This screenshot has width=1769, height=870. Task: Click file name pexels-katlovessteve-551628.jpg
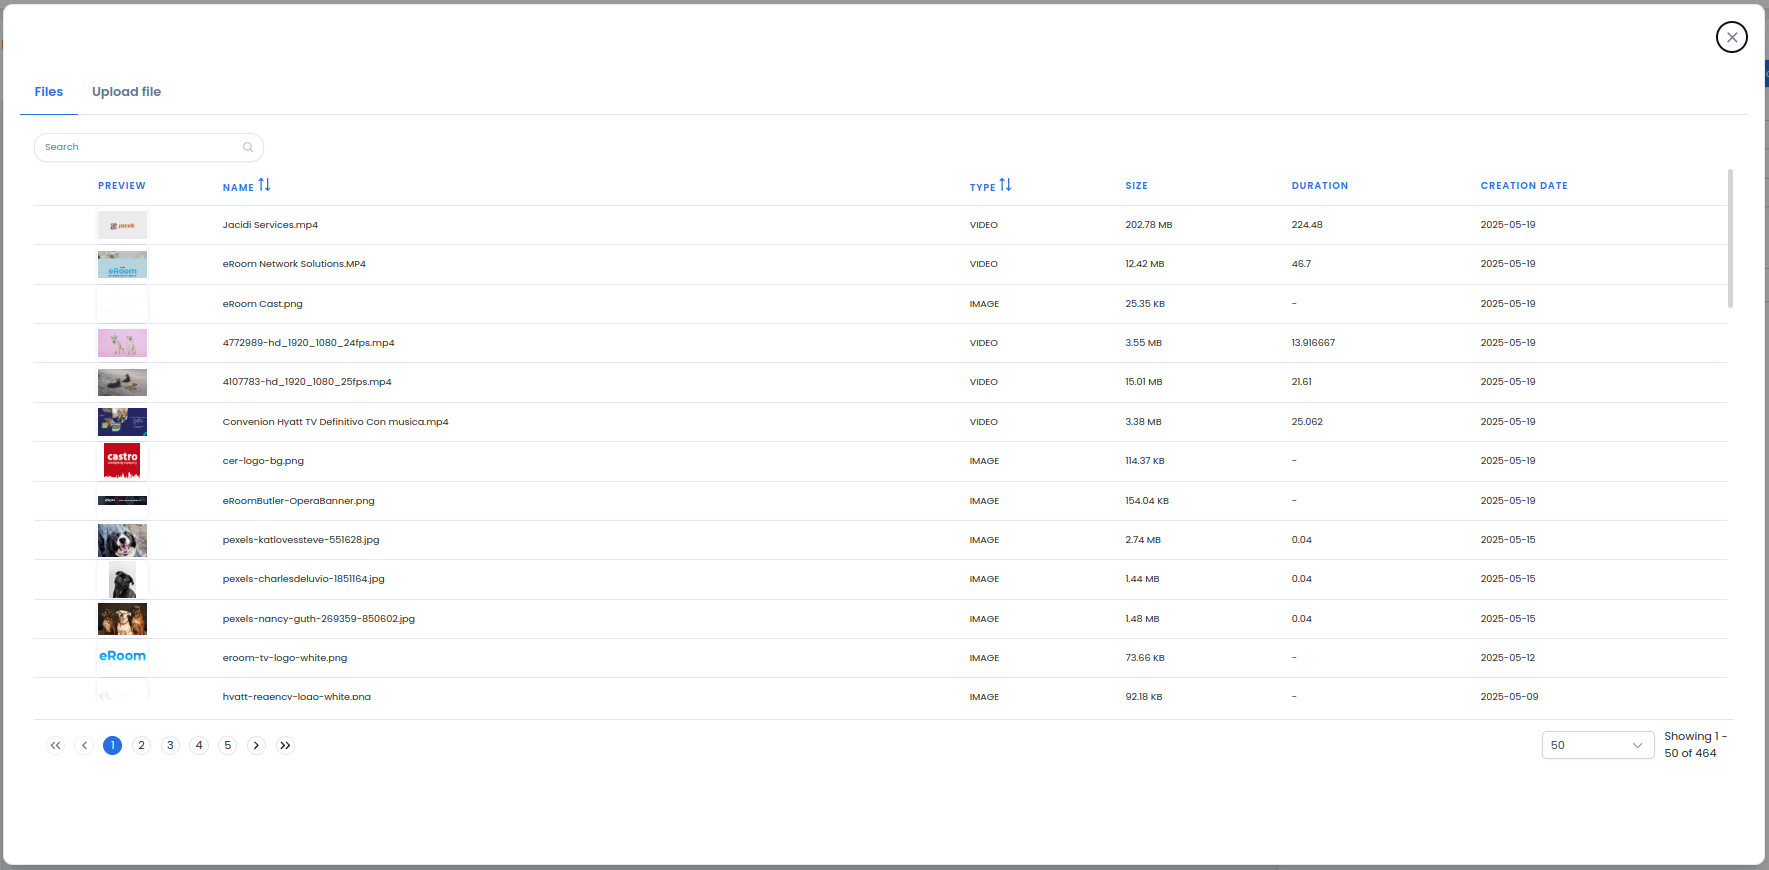pos(301,540)
